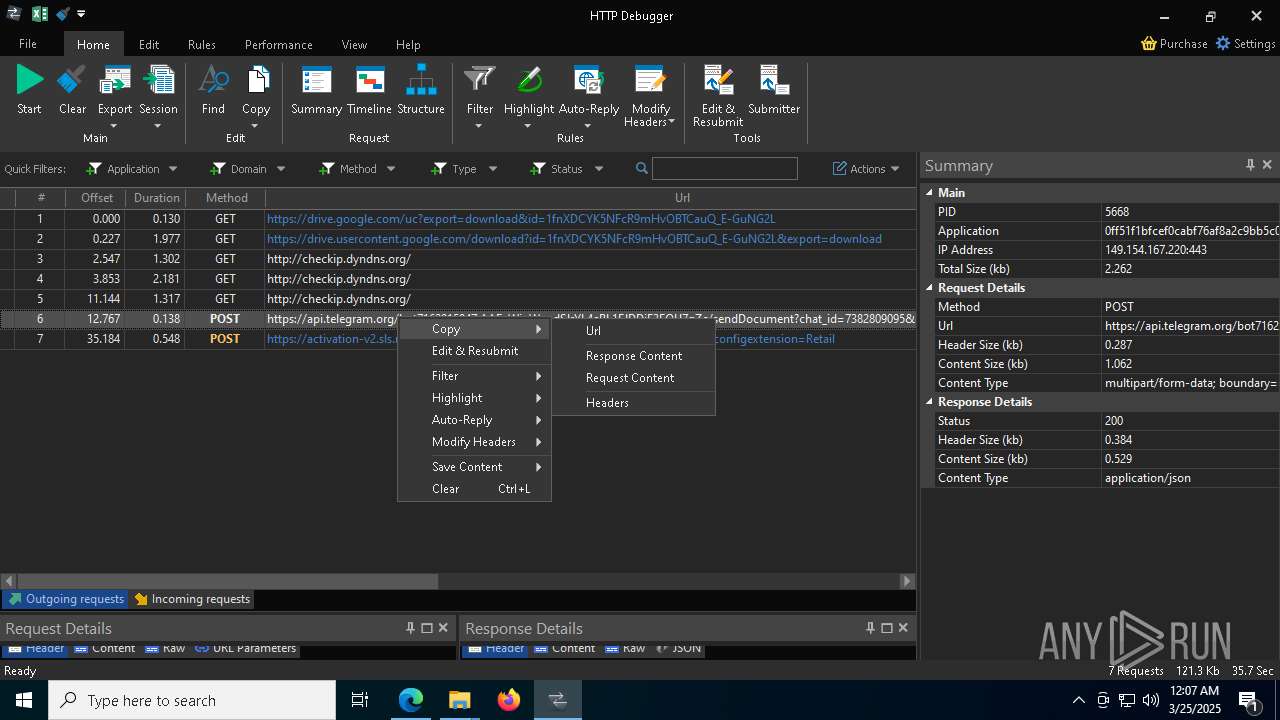Open the Submitter tool icon

pos(774,80)
